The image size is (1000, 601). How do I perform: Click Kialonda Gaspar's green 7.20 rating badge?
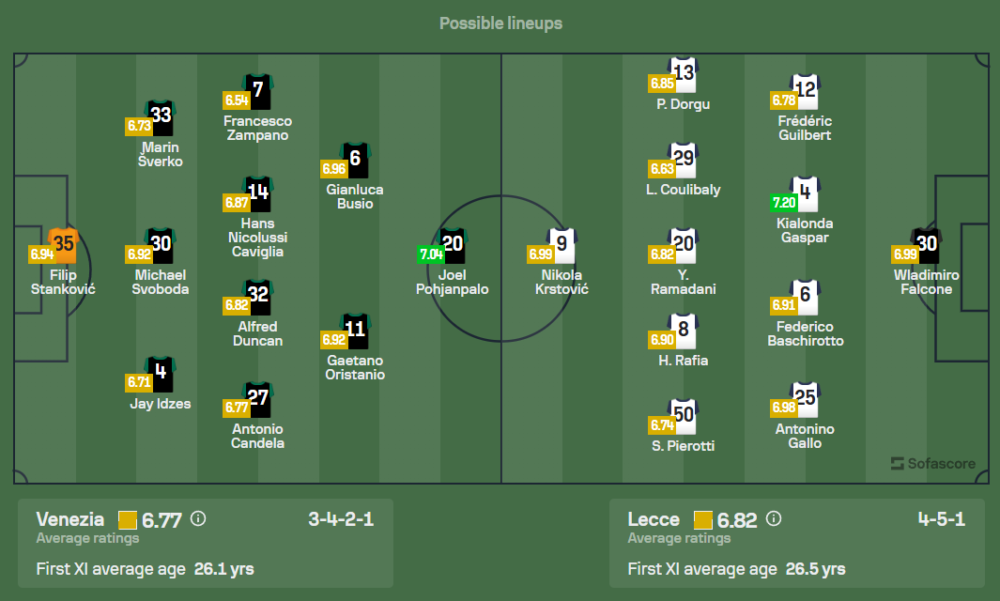784,202
